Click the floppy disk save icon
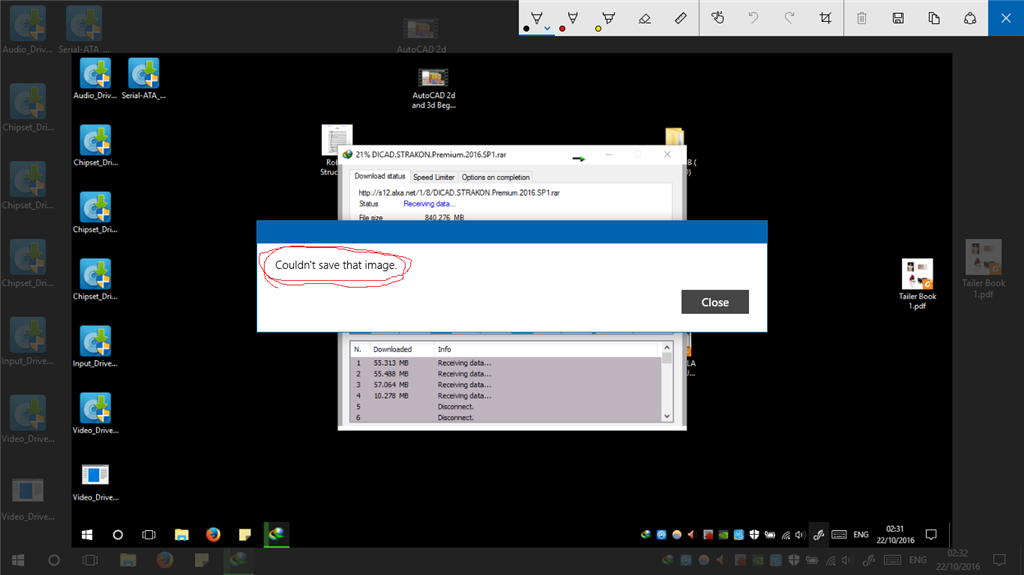 click(898, 18)
